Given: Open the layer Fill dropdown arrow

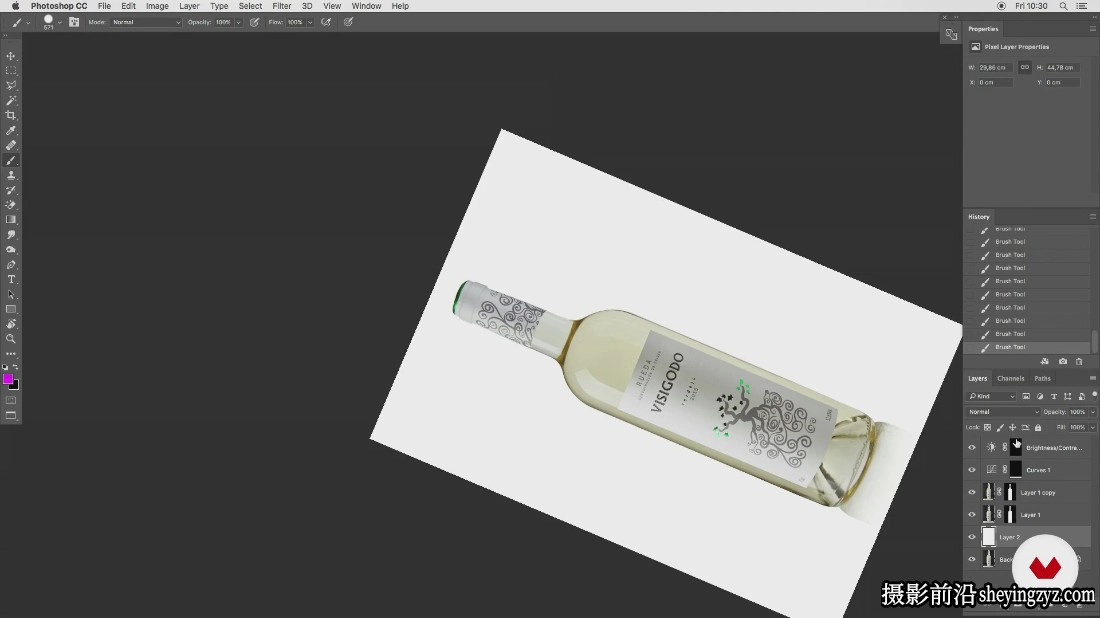Looking at the screenshot, I should click(1092, 427).
